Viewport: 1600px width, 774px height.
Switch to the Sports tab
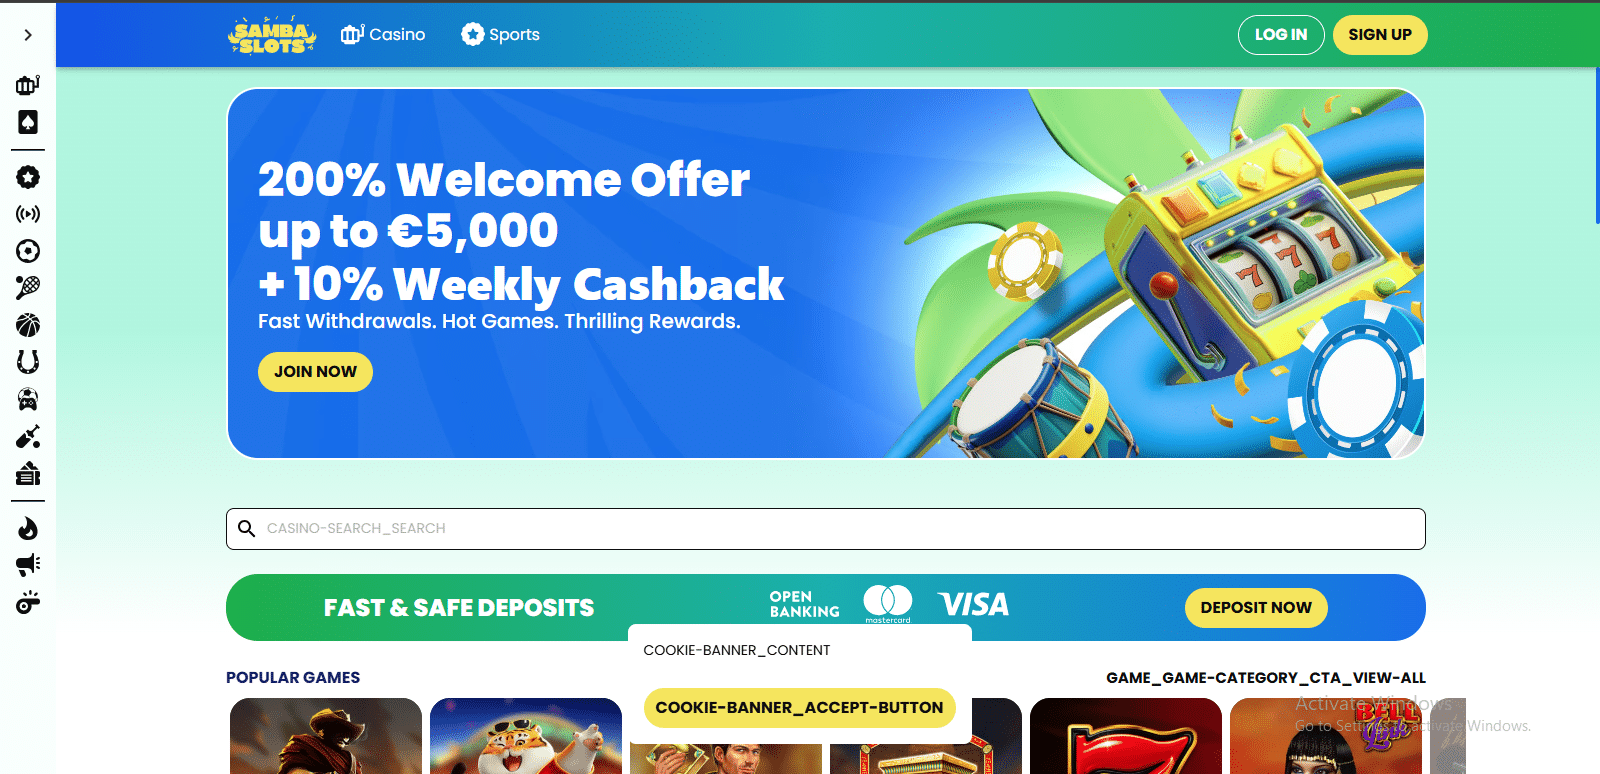point(500,34)
